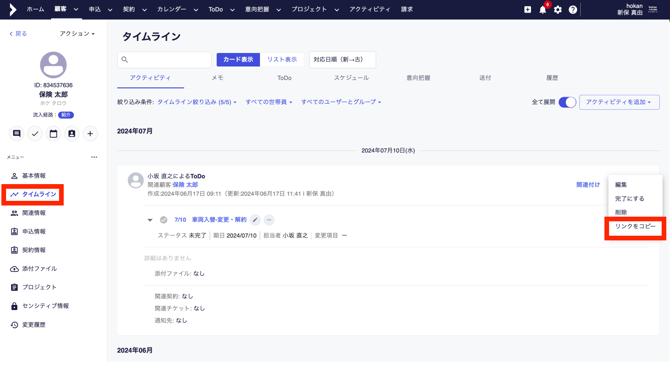Expand the 契約 menu dropdown arrow
Viewport: 670px width, 391px height.
tap(144, 9)
